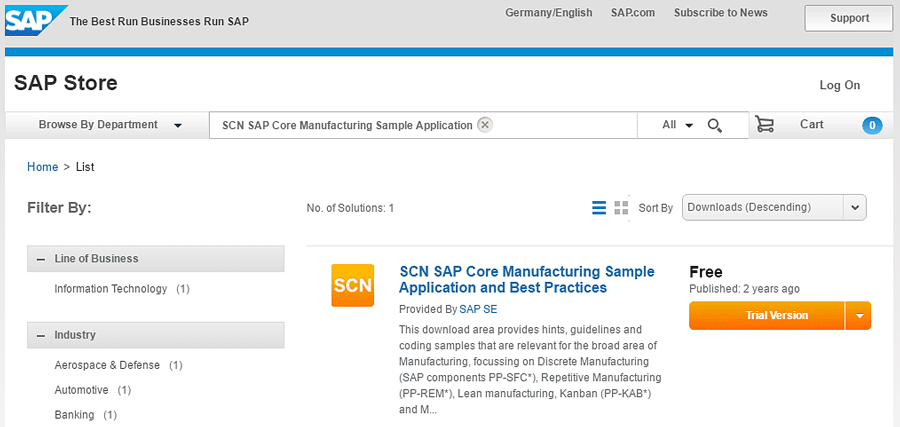
Task: Filter by Information Technology
Action: (111, 289)
